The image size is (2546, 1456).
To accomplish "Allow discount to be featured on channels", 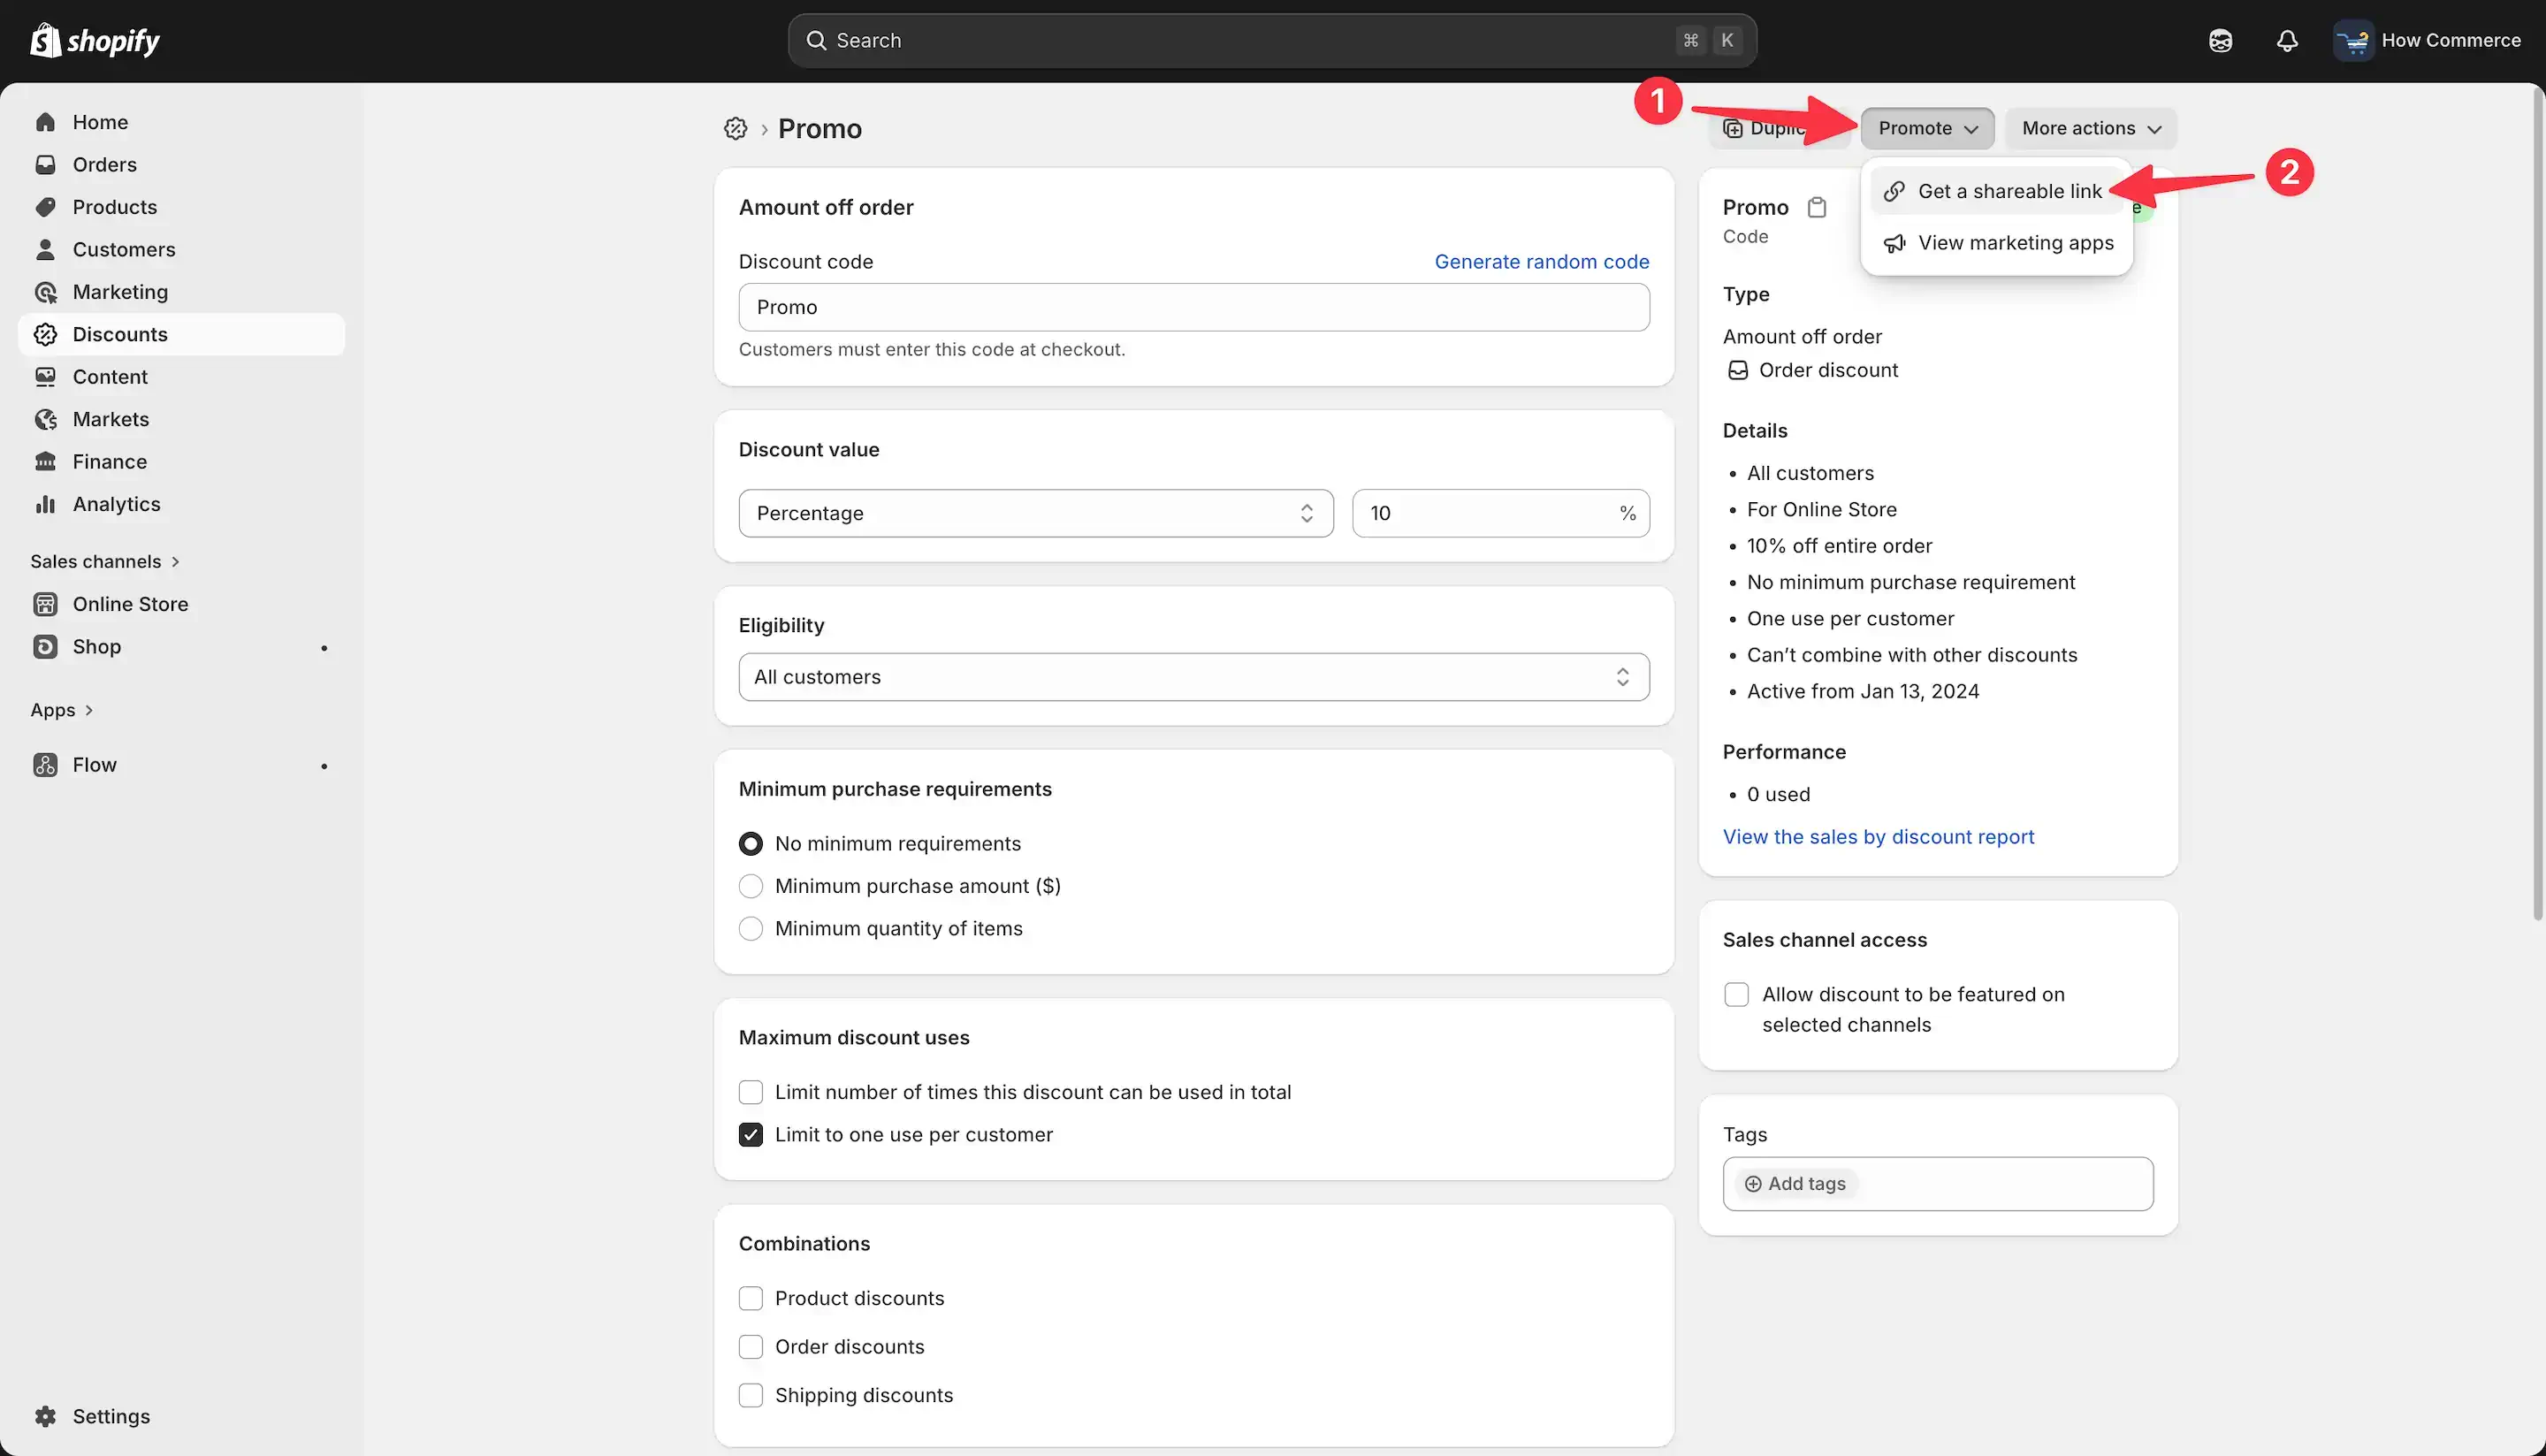I will click(1737, 995).
